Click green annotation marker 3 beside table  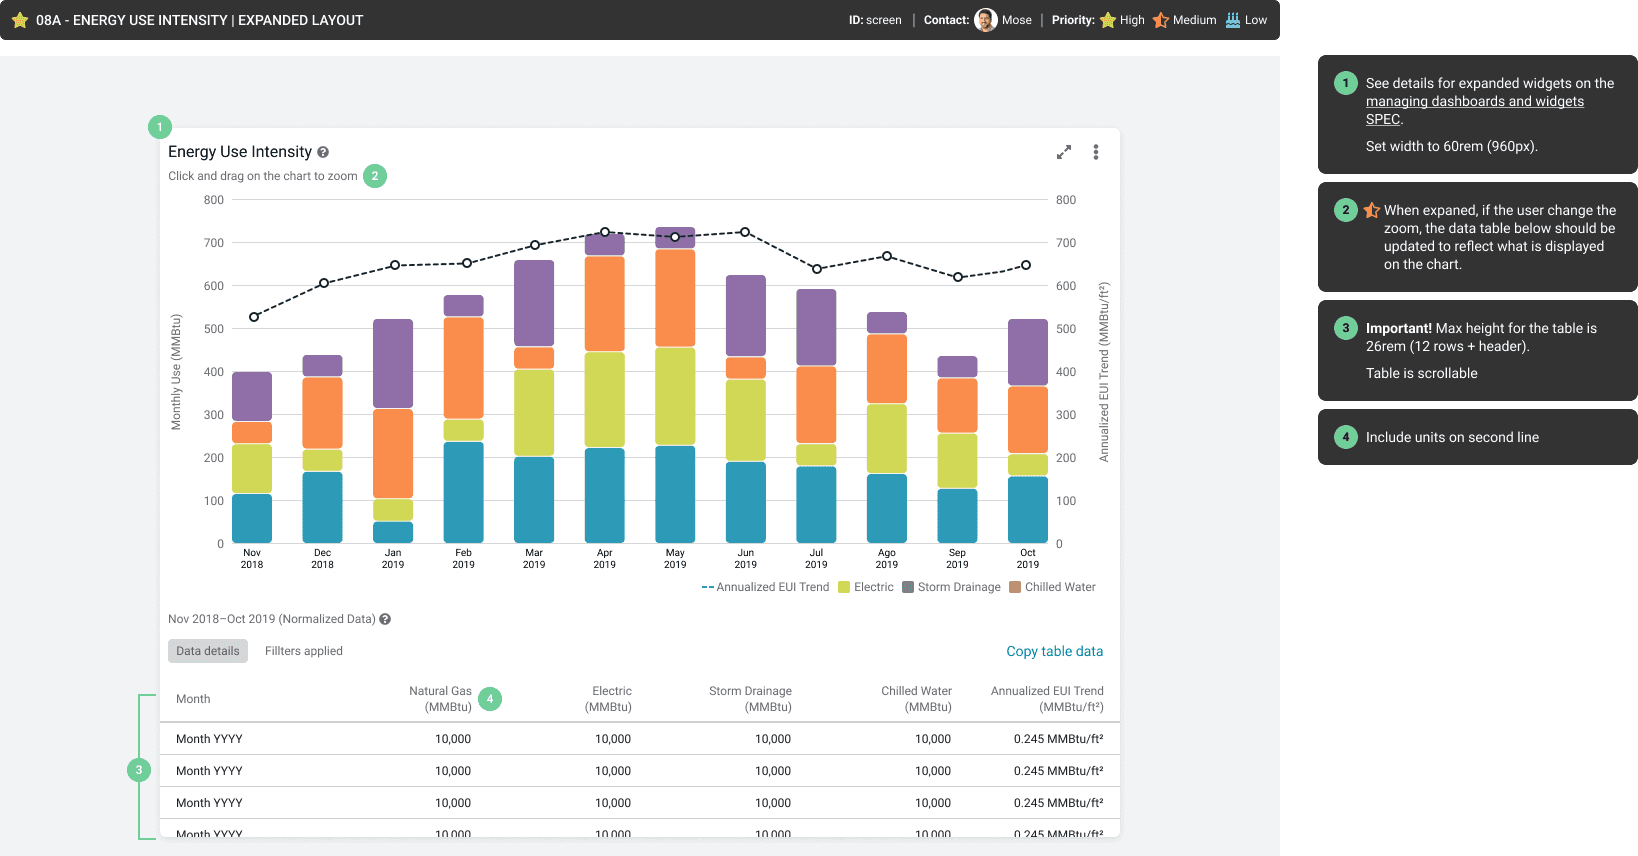139,770
